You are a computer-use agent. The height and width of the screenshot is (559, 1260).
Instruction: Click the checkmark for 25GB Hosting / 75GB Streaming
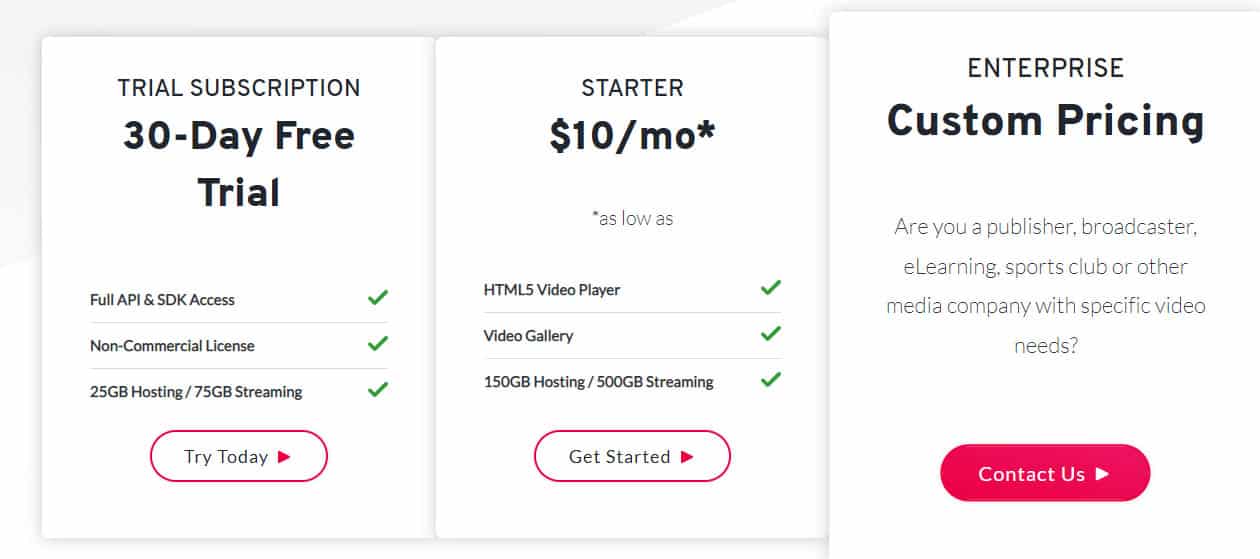pyautogui.click(x=377, y=389)
